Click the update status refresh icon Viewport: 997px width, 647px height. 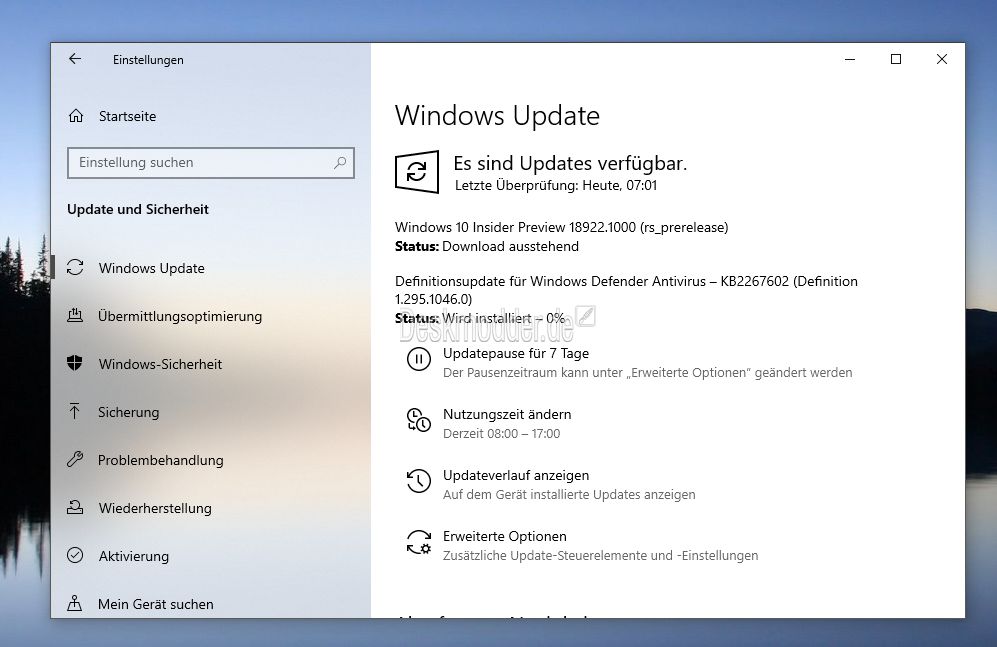pos(417,172)
